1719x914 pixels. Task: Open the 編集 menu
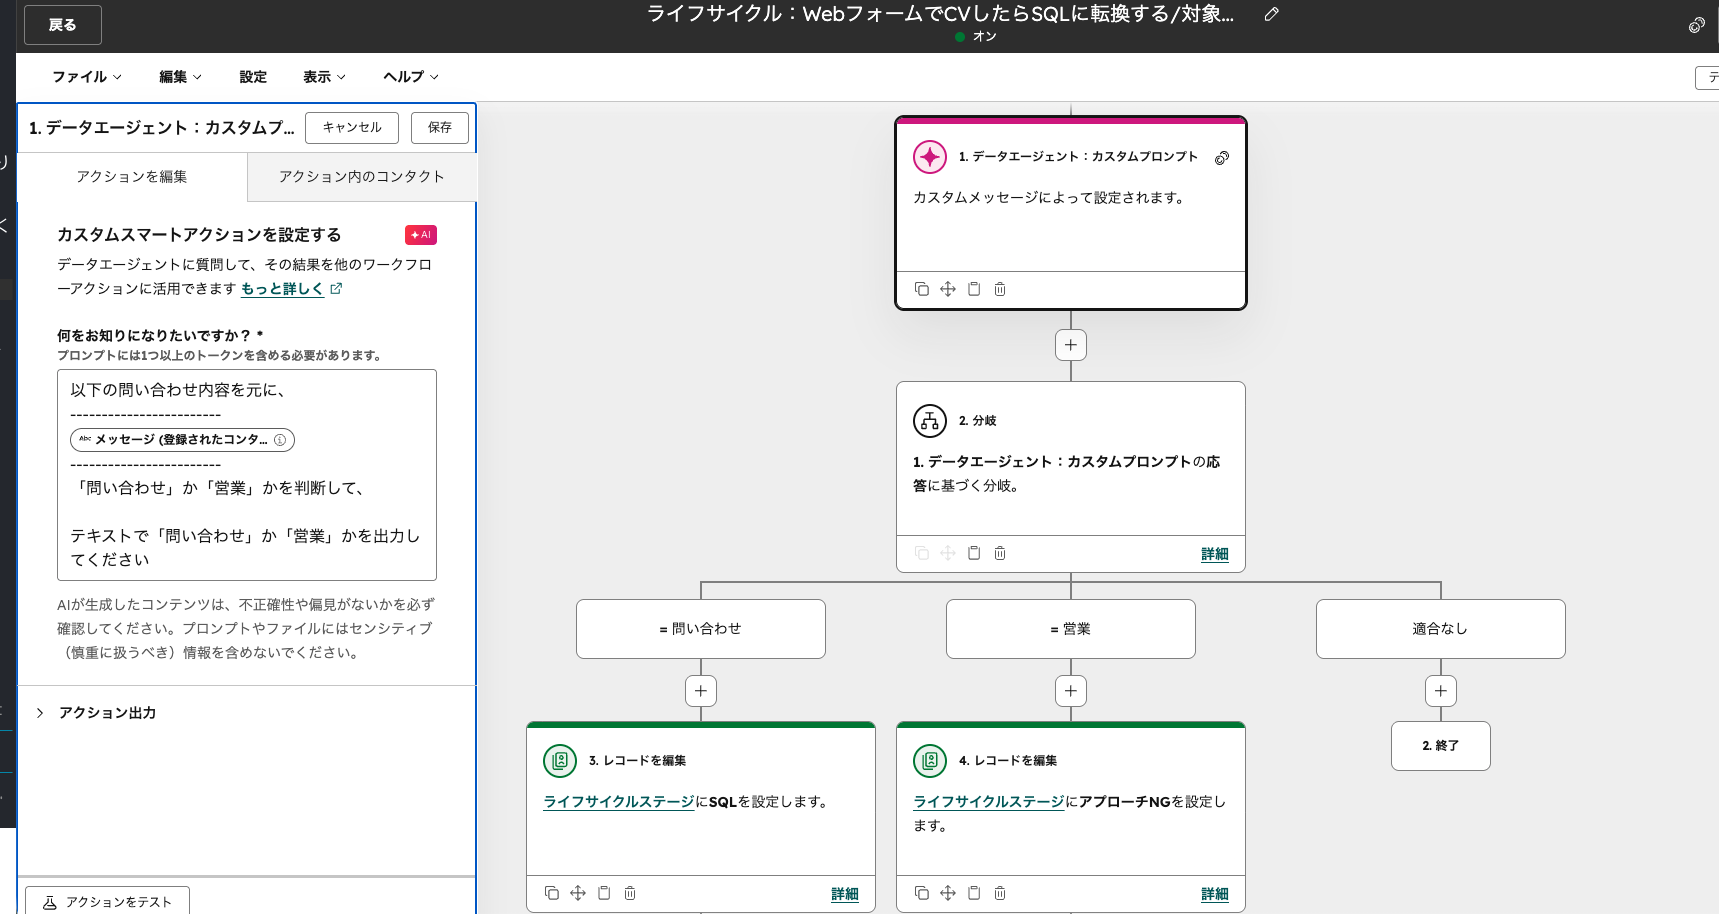180,77
